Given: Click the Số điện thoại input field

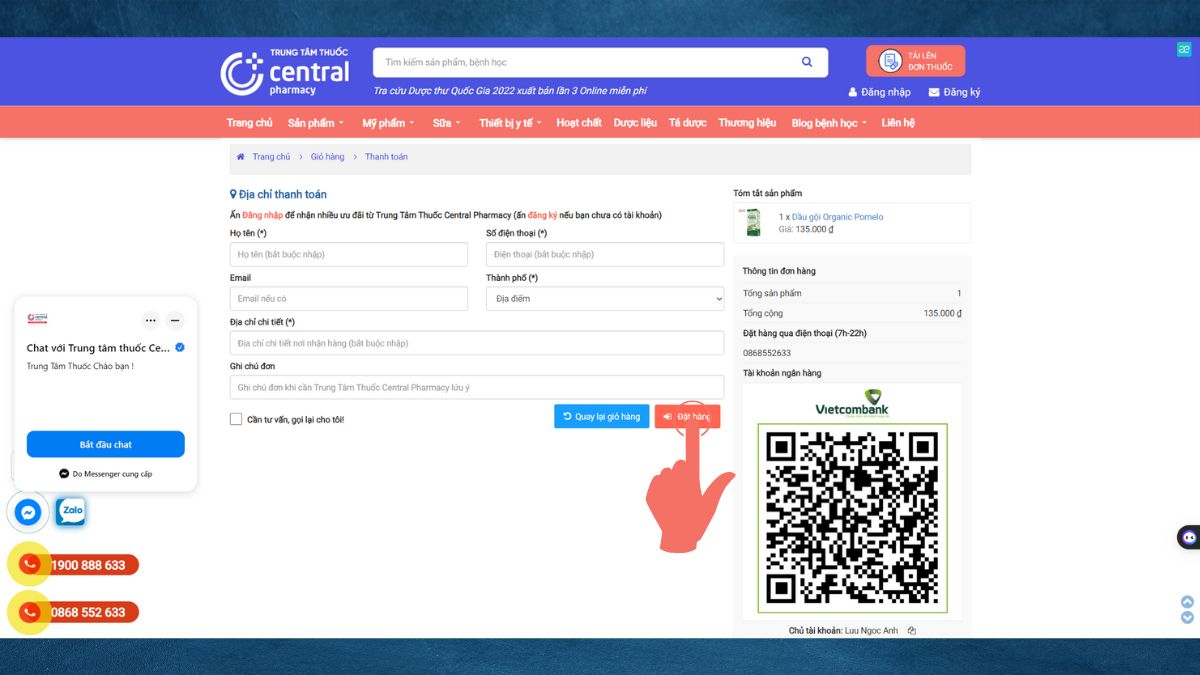Looking at the screenshot, I should [605, 254].
